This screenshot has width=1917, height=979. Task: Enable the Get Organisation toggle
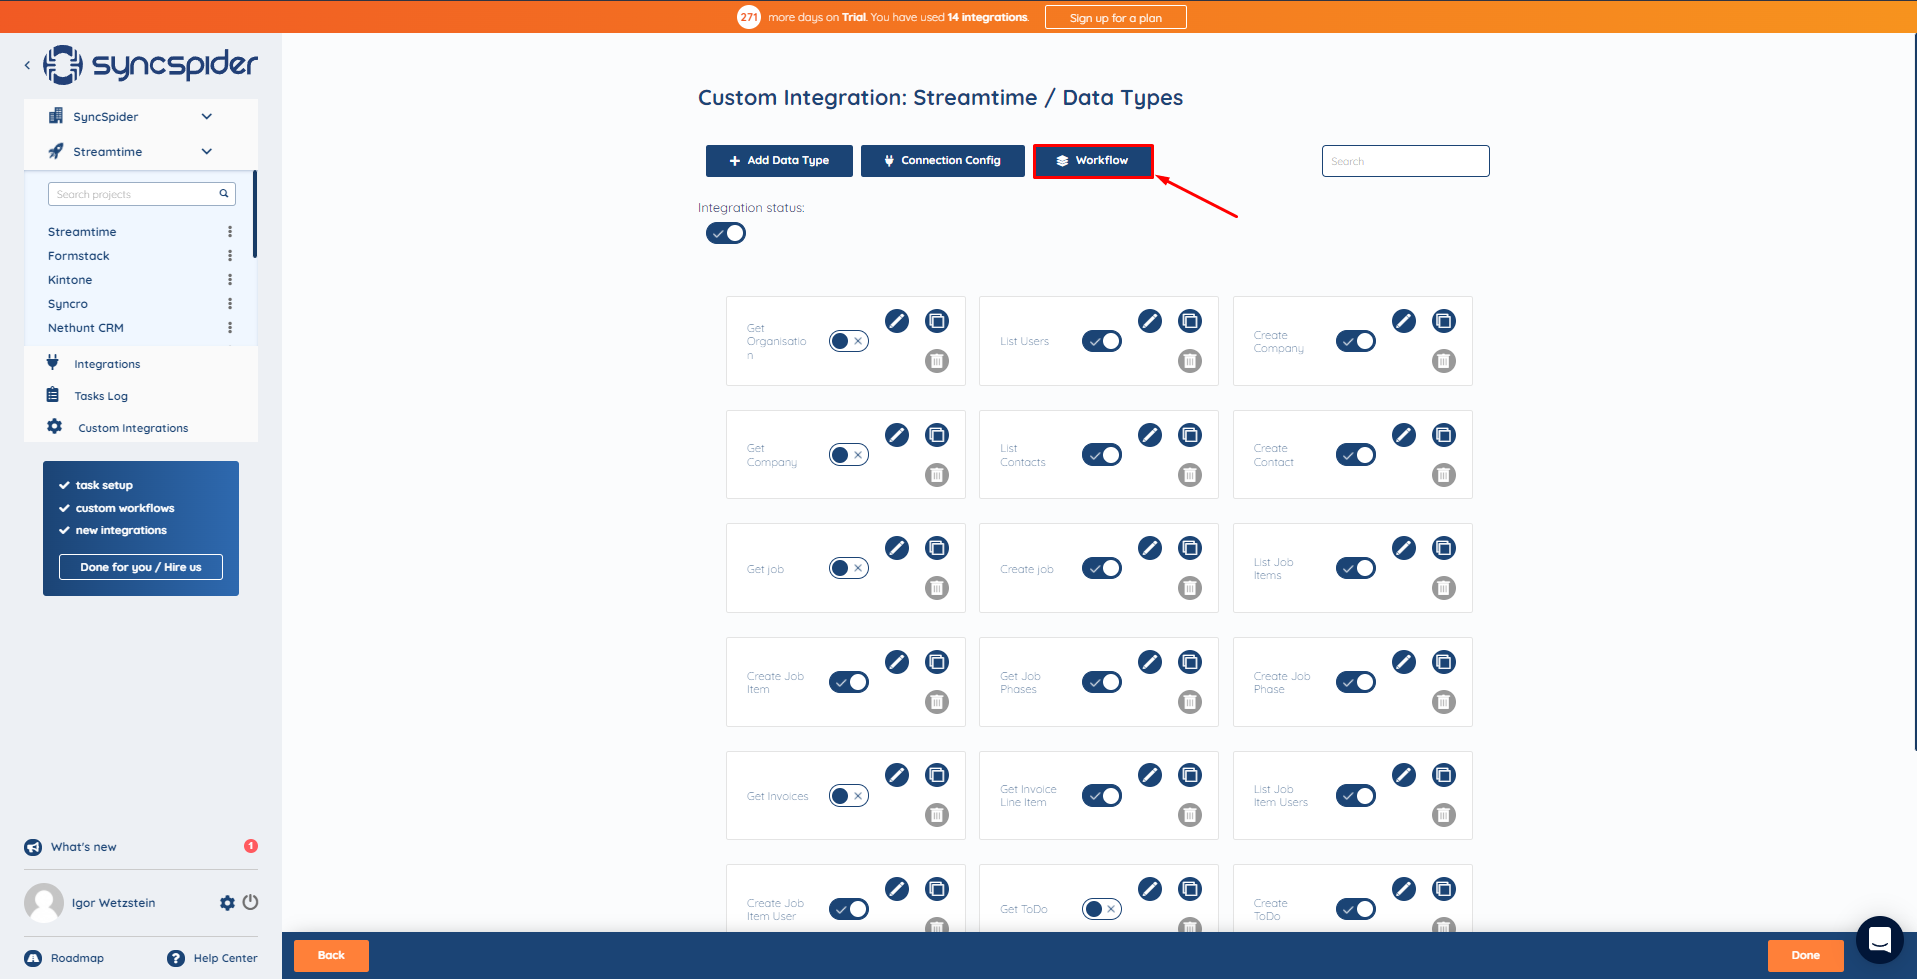click(849, 341)
